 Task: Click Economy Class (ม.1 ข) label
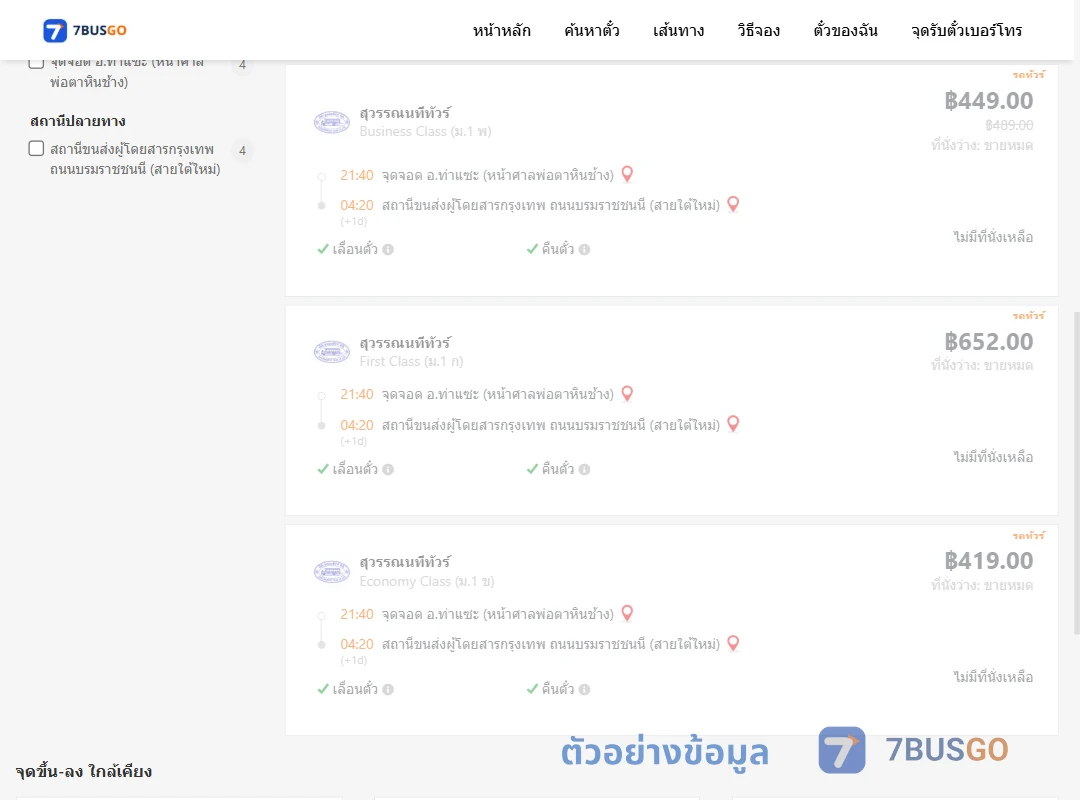coord(426,581)
